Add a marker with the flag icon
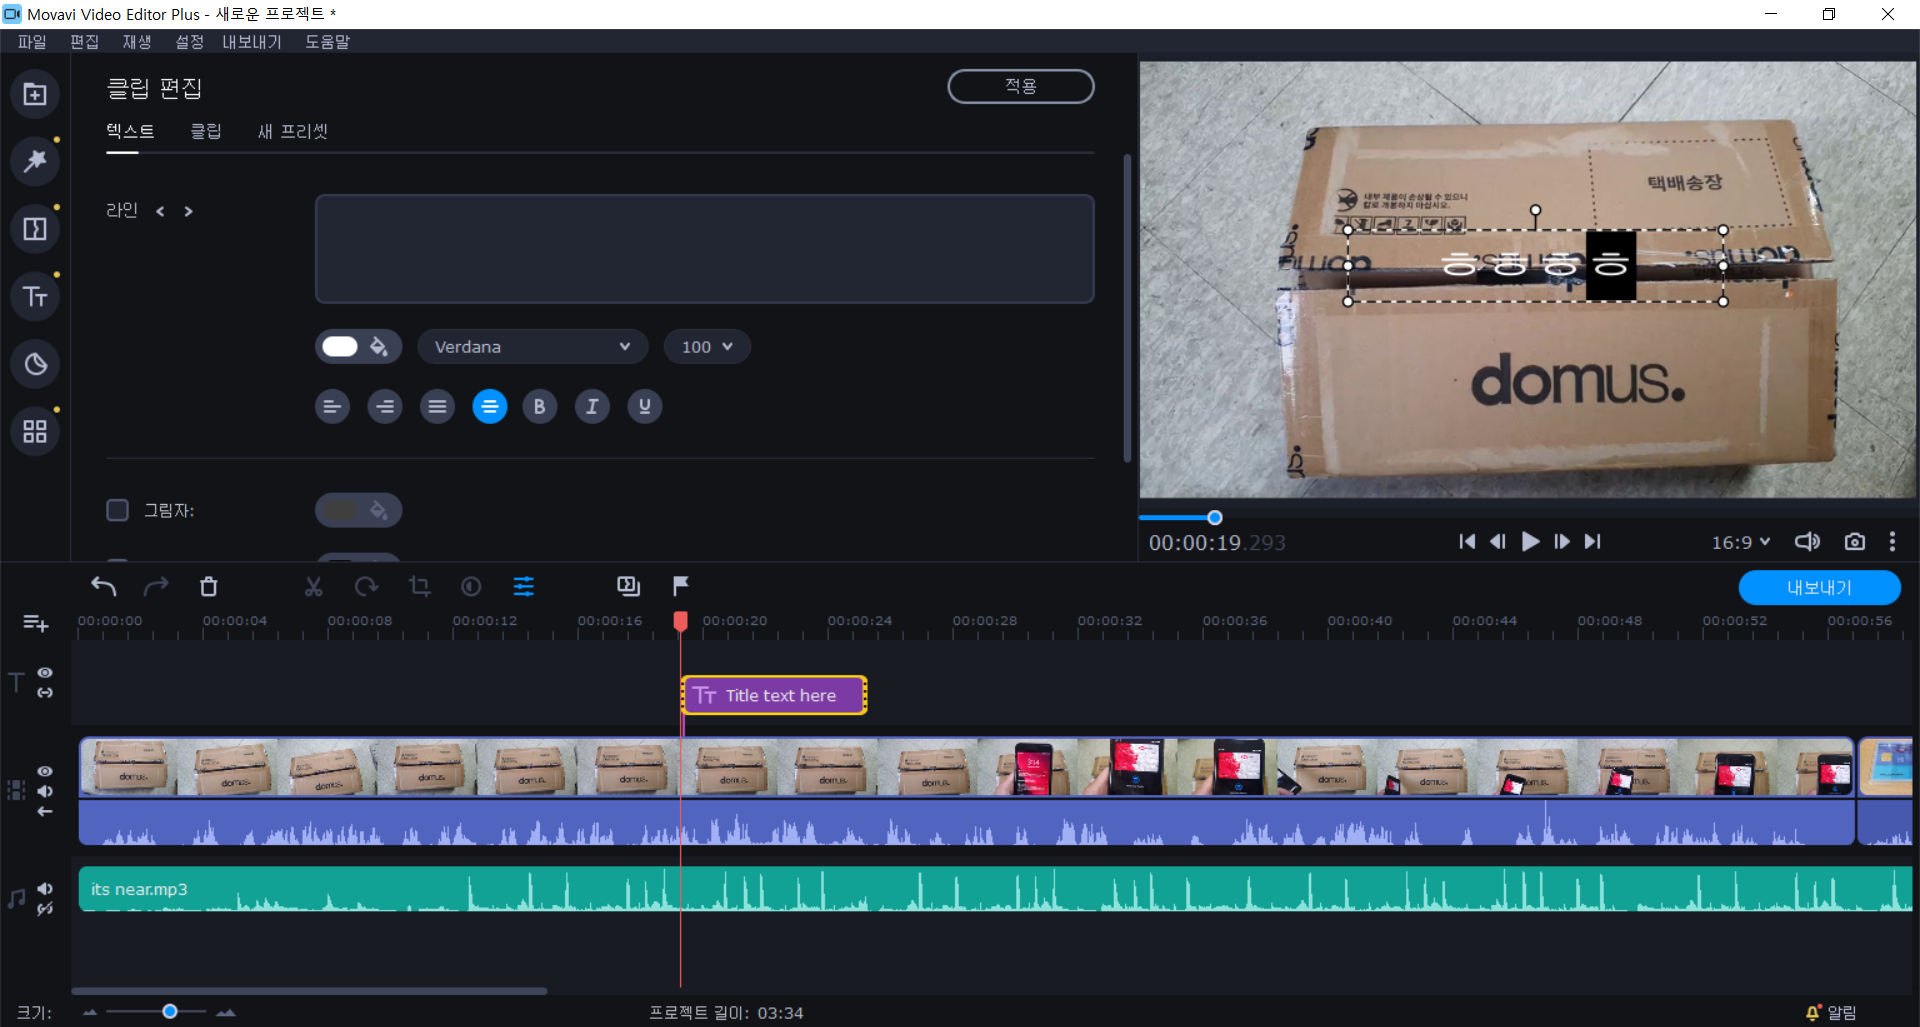This screenshot has width=1920, height=1027. point(681,586)
